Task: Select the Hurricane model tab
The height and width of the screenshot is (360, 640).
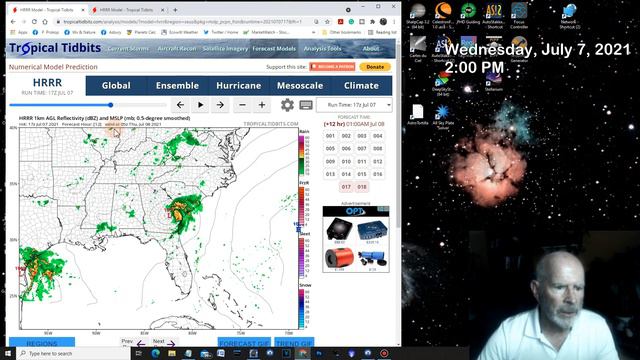Action: [x=238, y=85]
